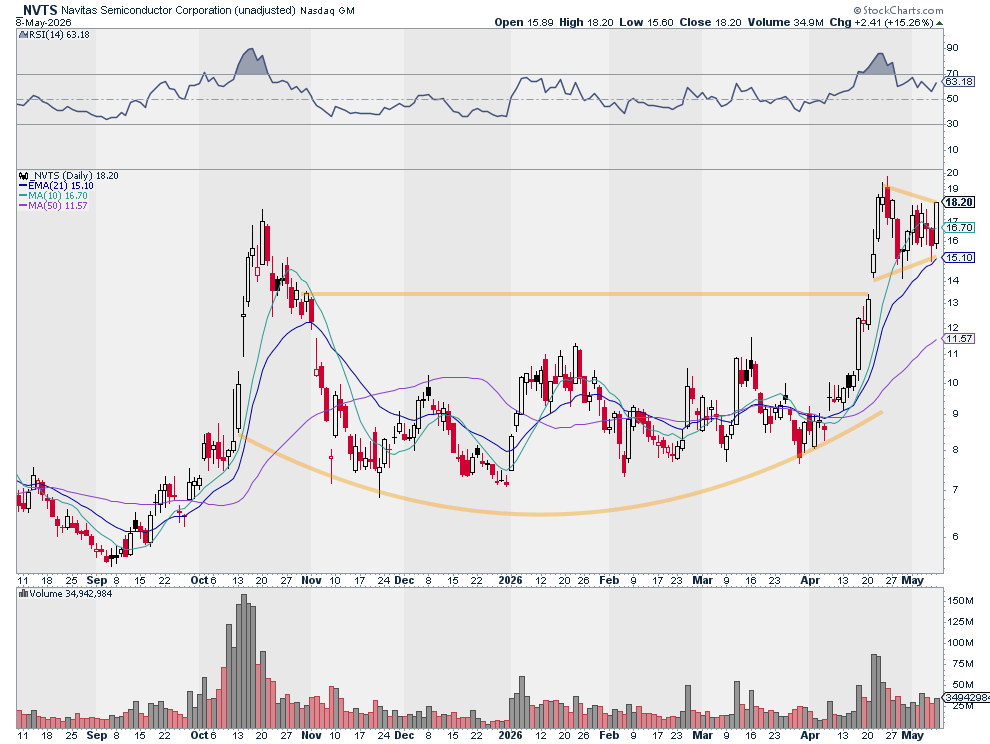Viewport: 990px width, 744px height.
Task: Click the volume bars icon beside Volume legend
Action: (23, 594)
